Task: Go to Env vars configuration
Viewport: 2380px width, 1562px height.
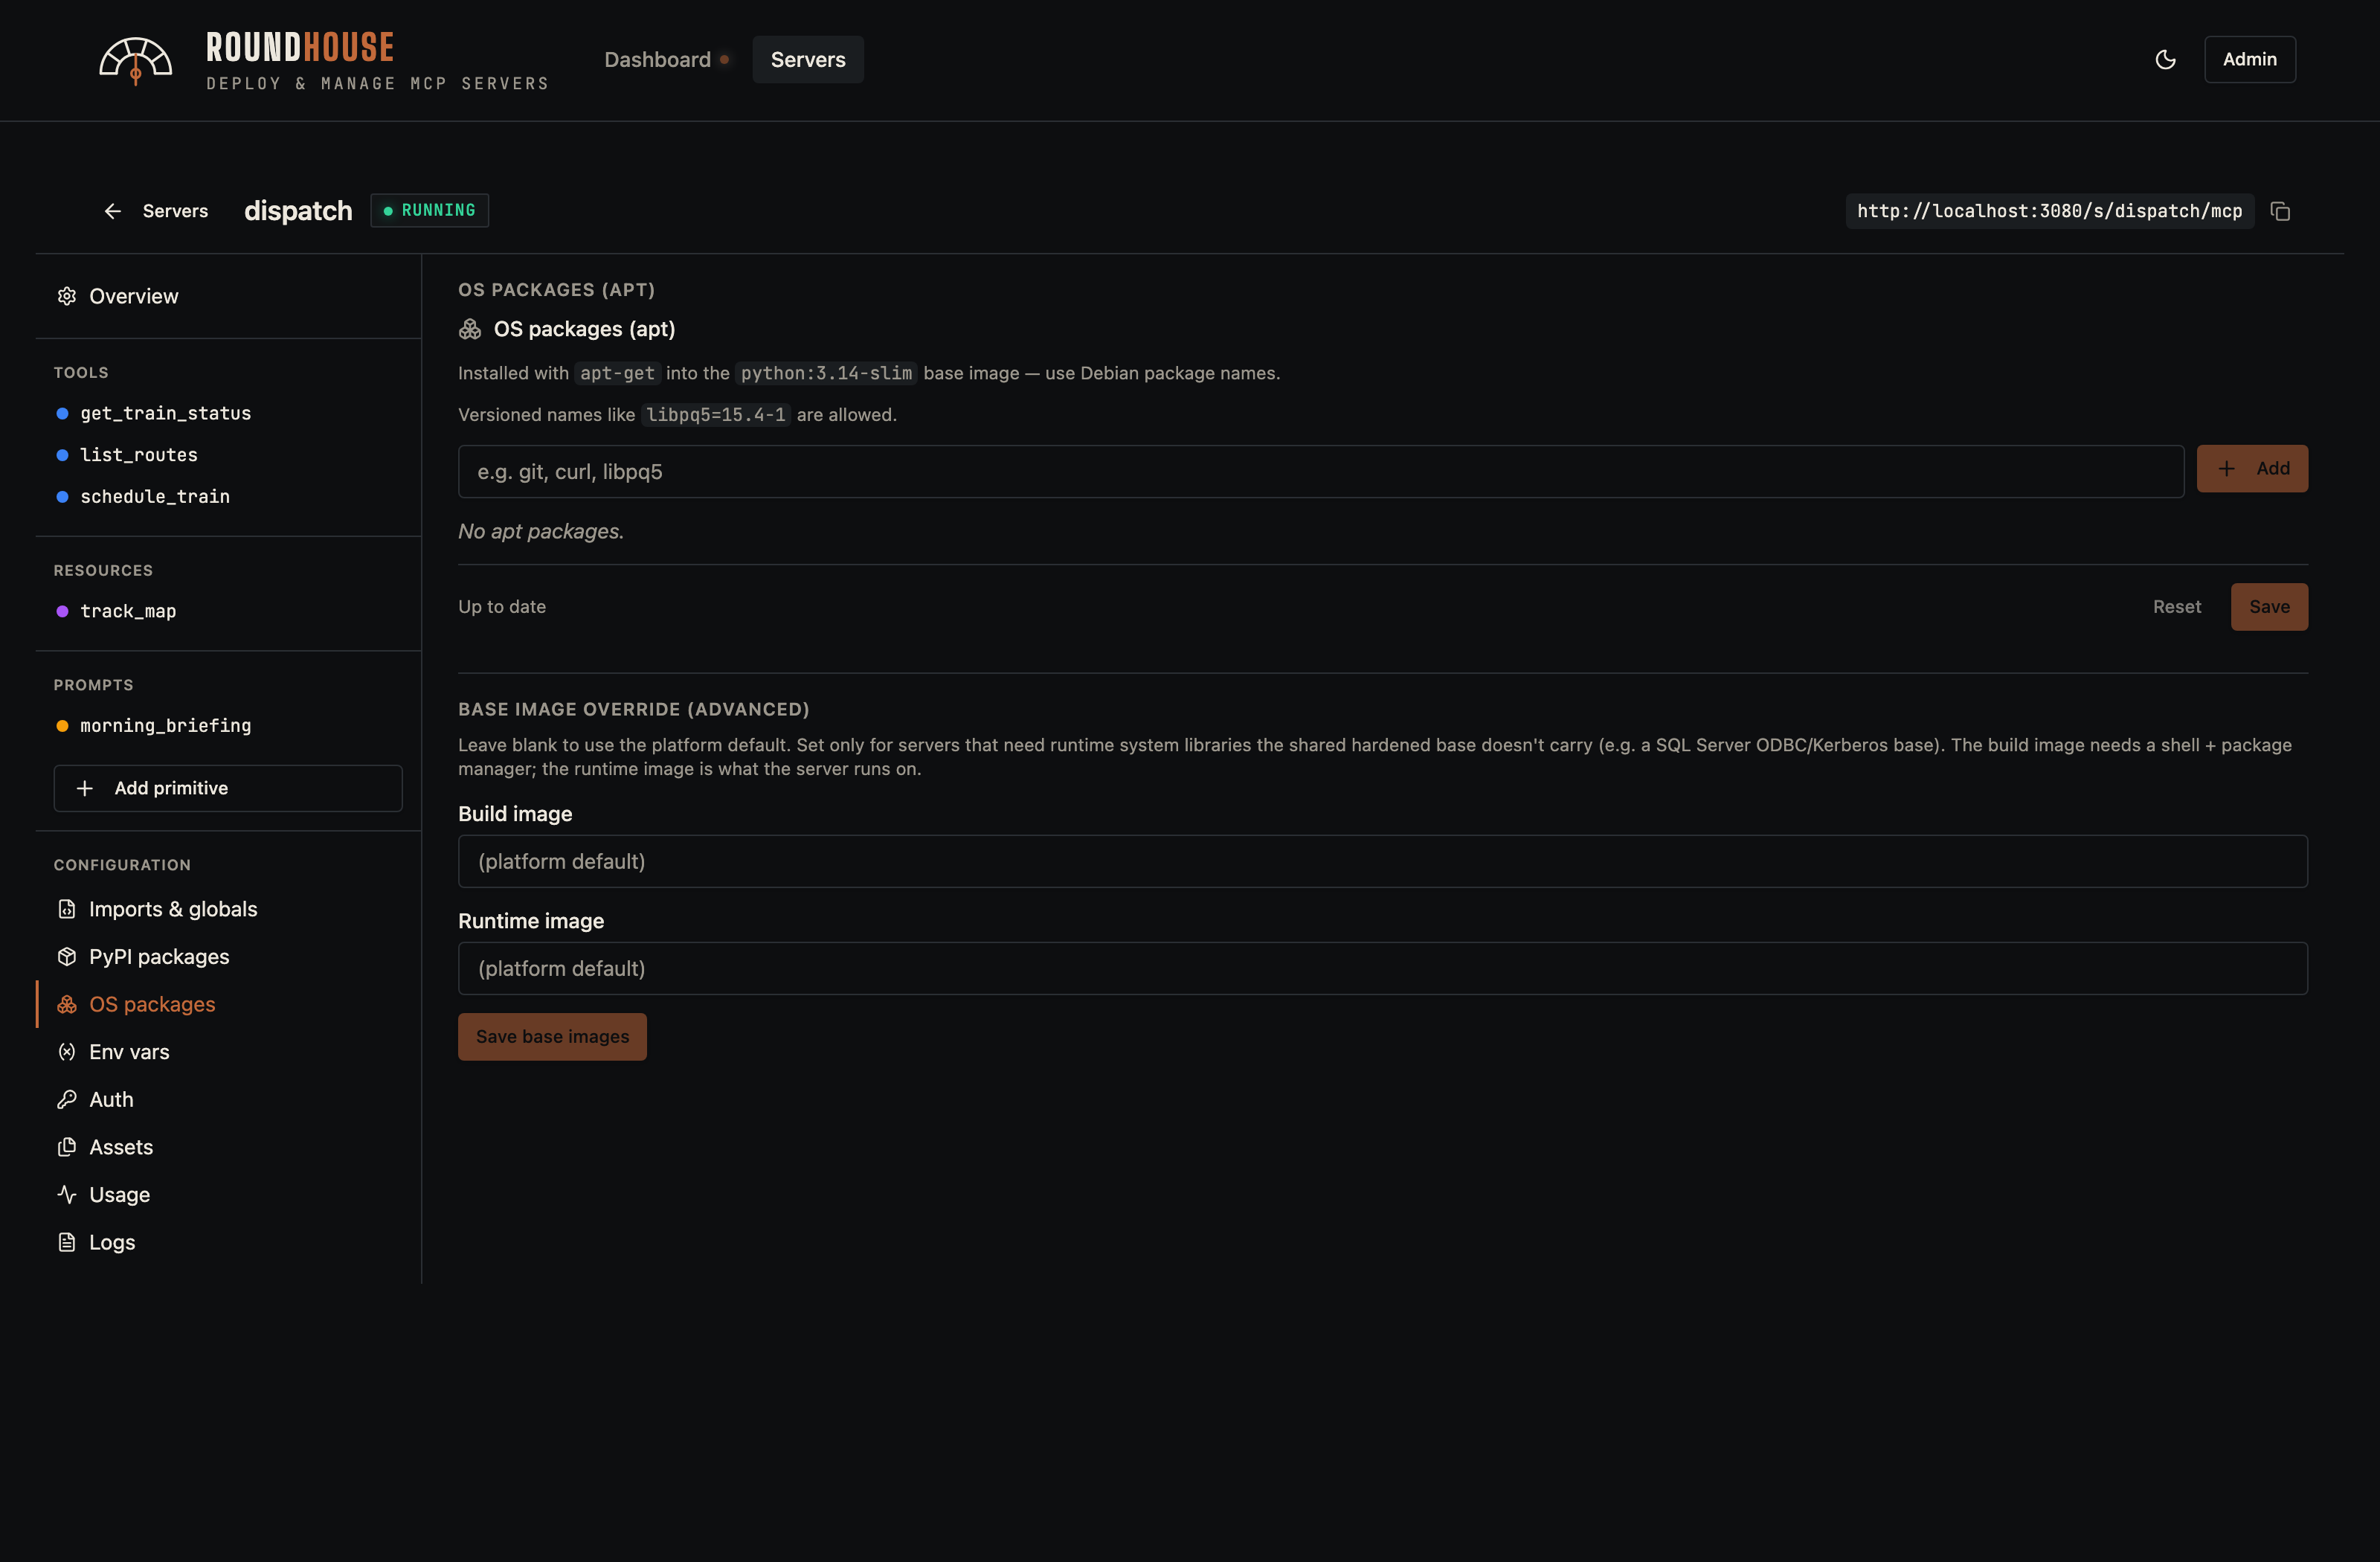Action: pos(228,1052)
